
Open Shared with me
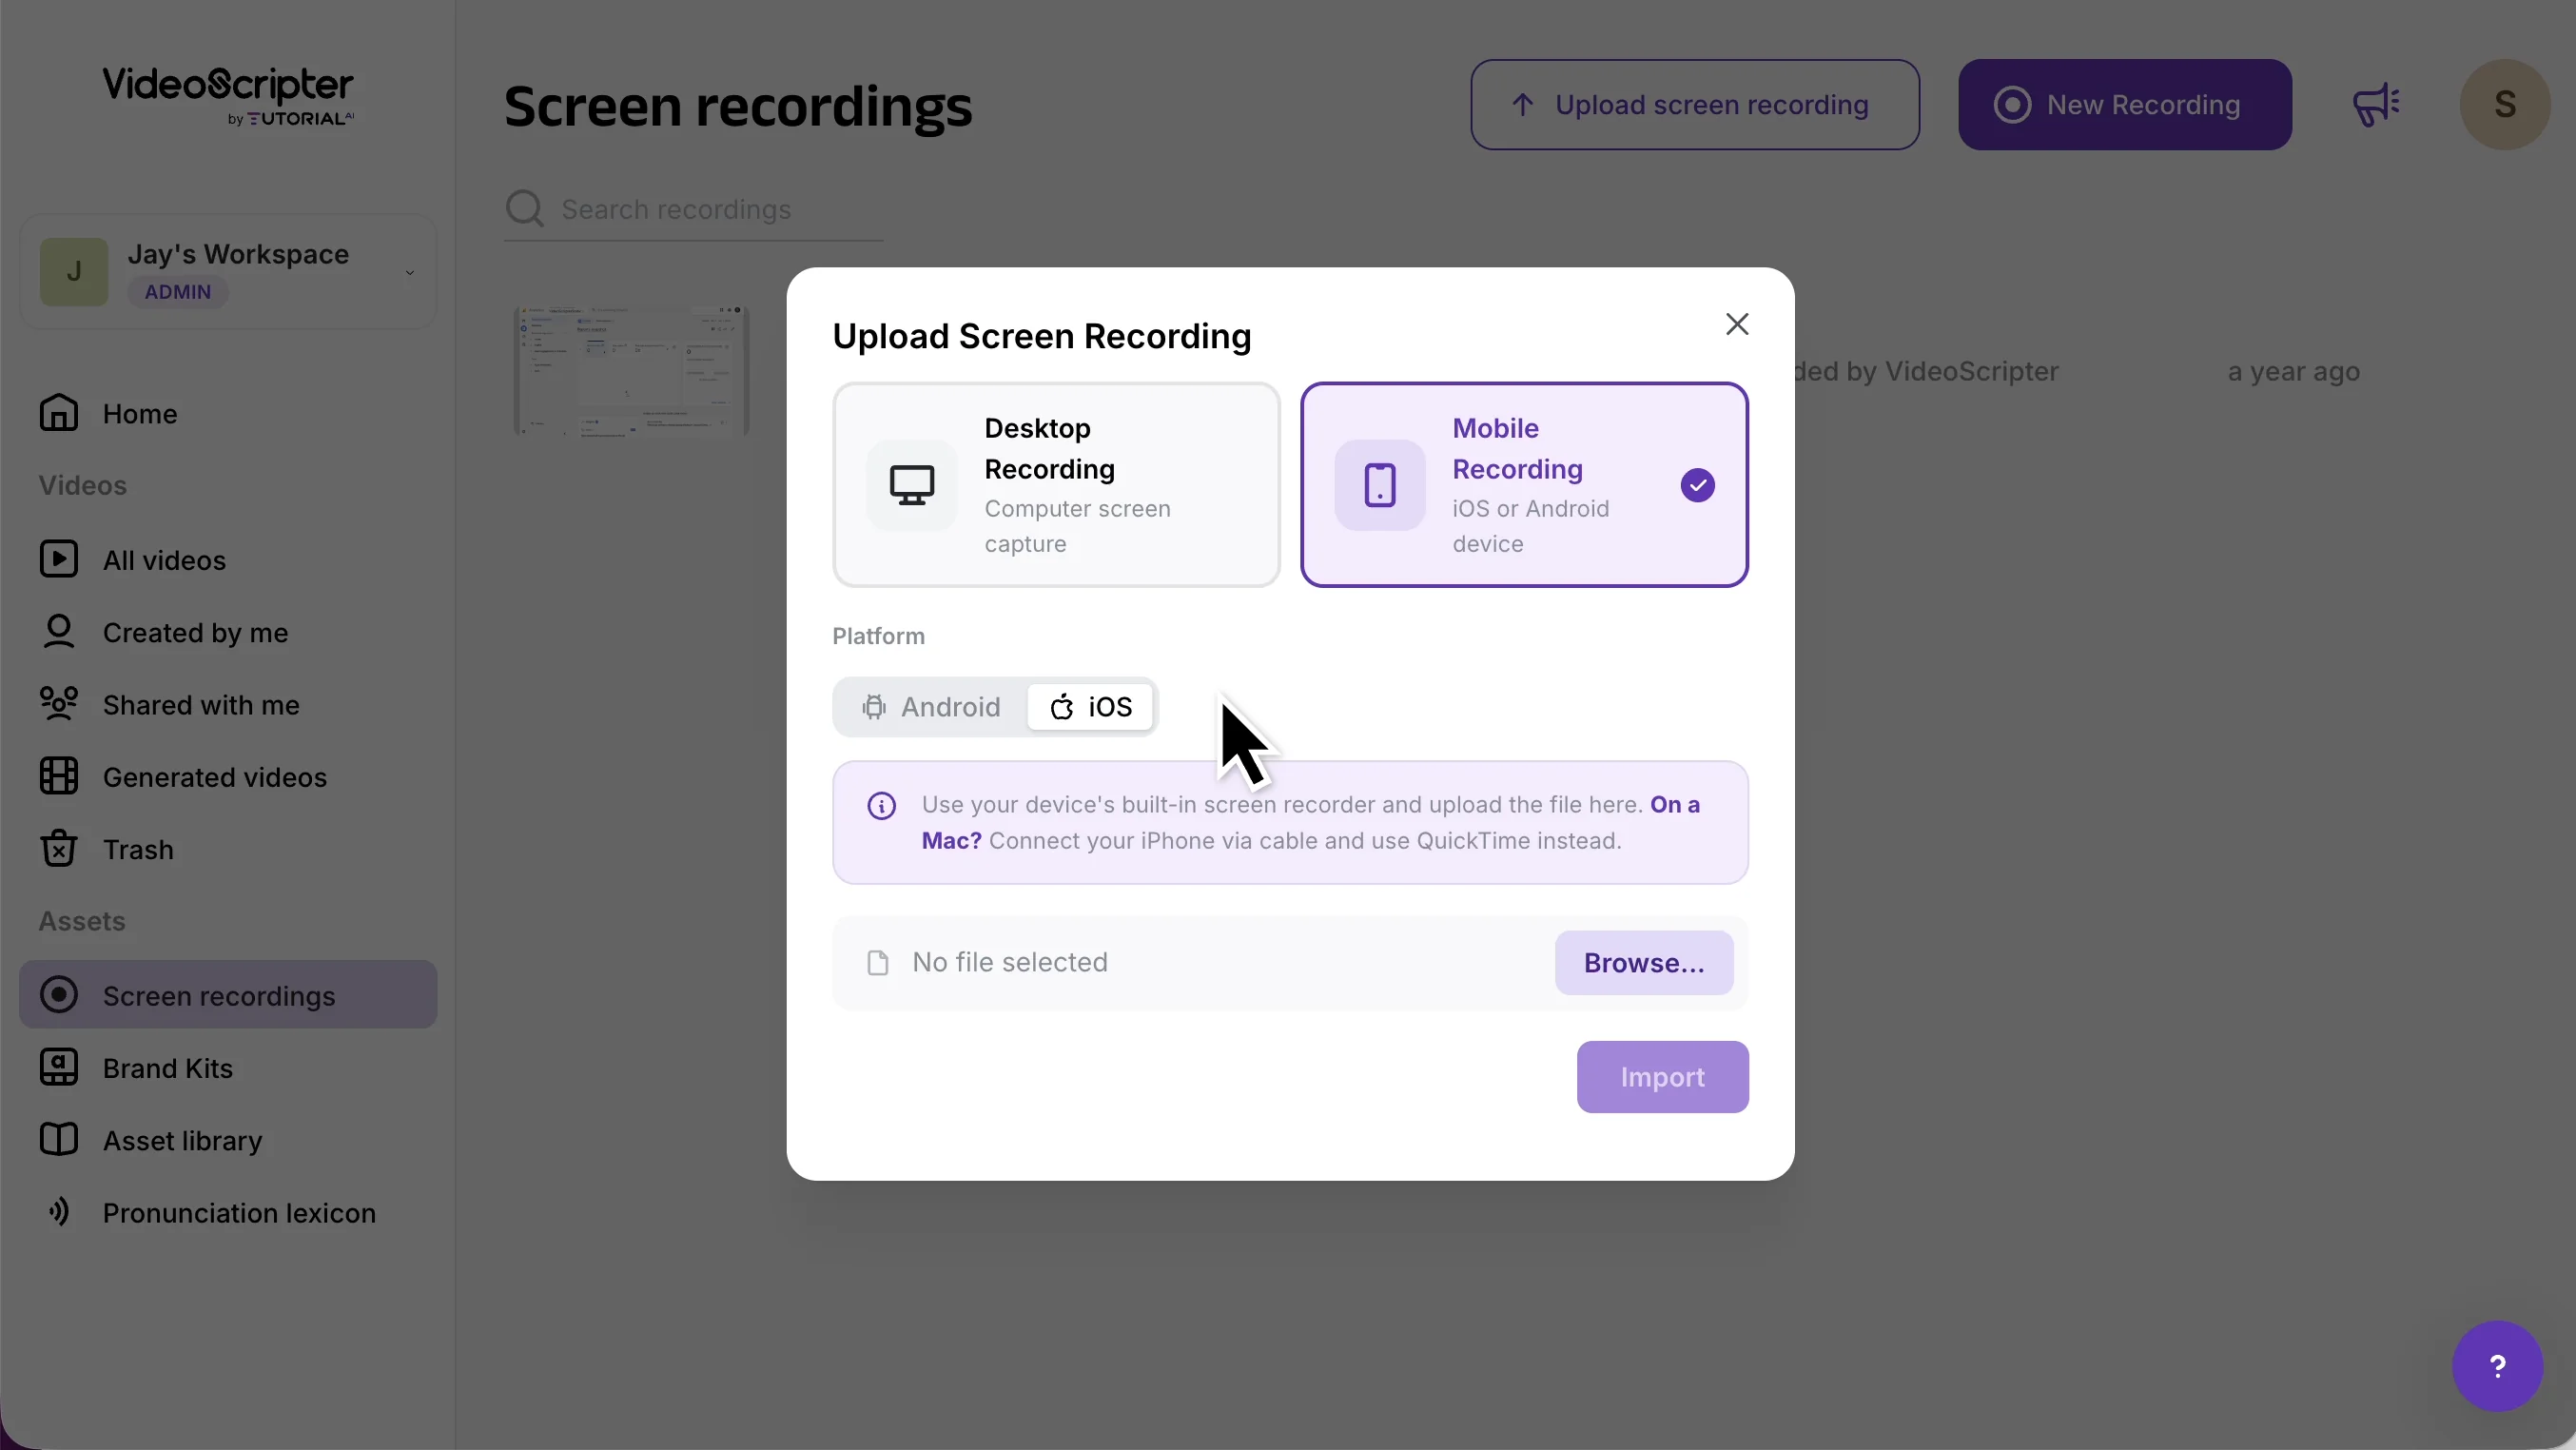pos(228,705)
